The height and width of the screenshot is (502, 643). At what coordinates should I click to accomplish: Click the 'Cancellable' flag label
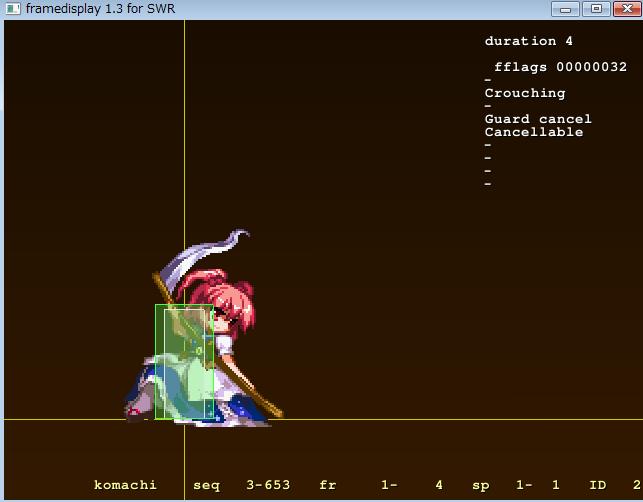(533, 132)
